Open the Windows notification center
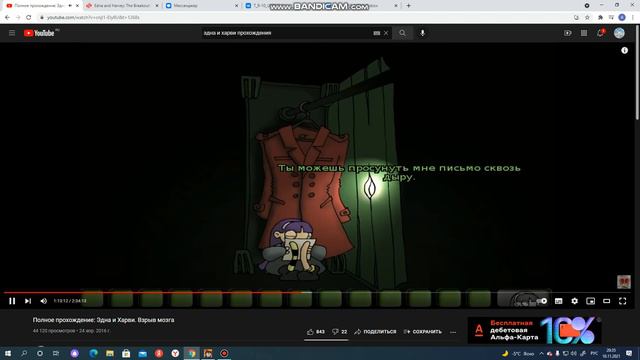The image size is (640, 360). 629,353
